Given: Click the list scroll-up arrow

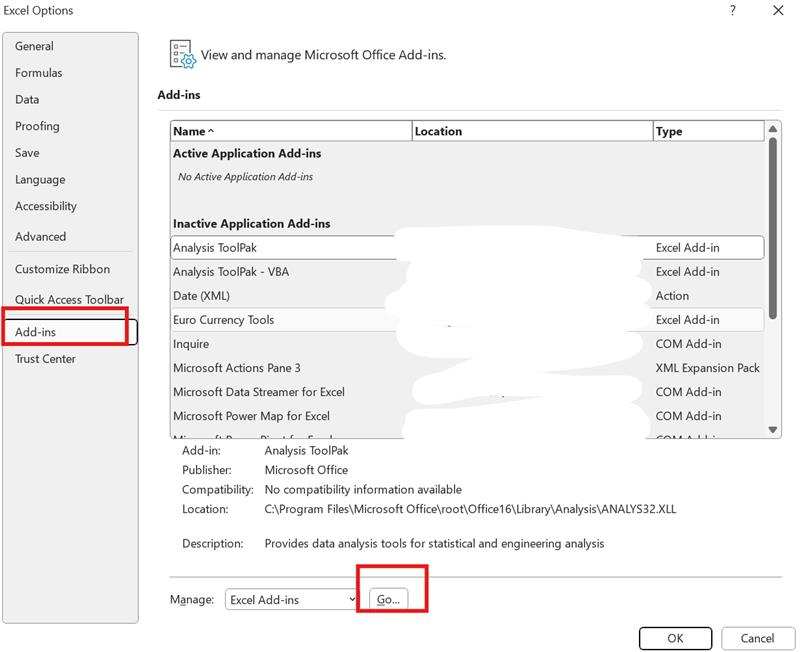Looking at the screenshot, I should tap(772, 129).
